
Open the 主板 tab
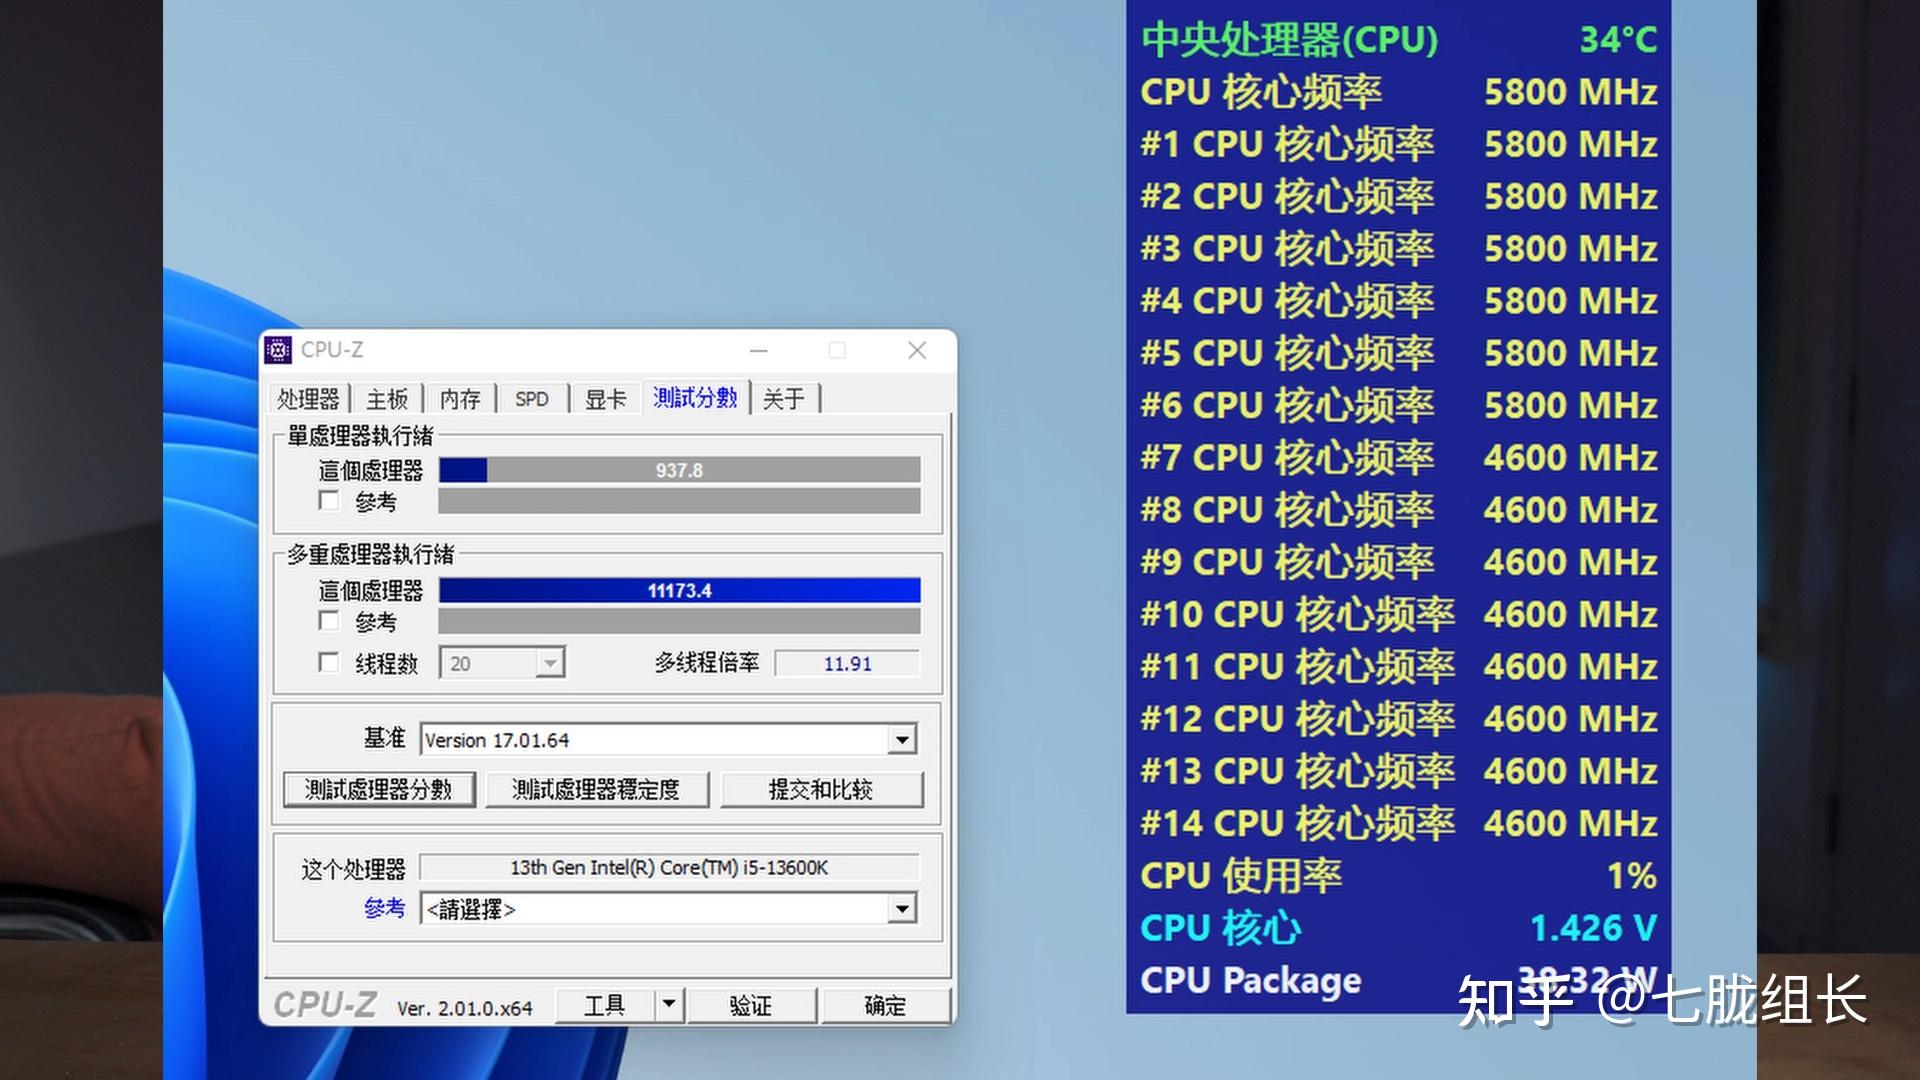tap(387, 399)
